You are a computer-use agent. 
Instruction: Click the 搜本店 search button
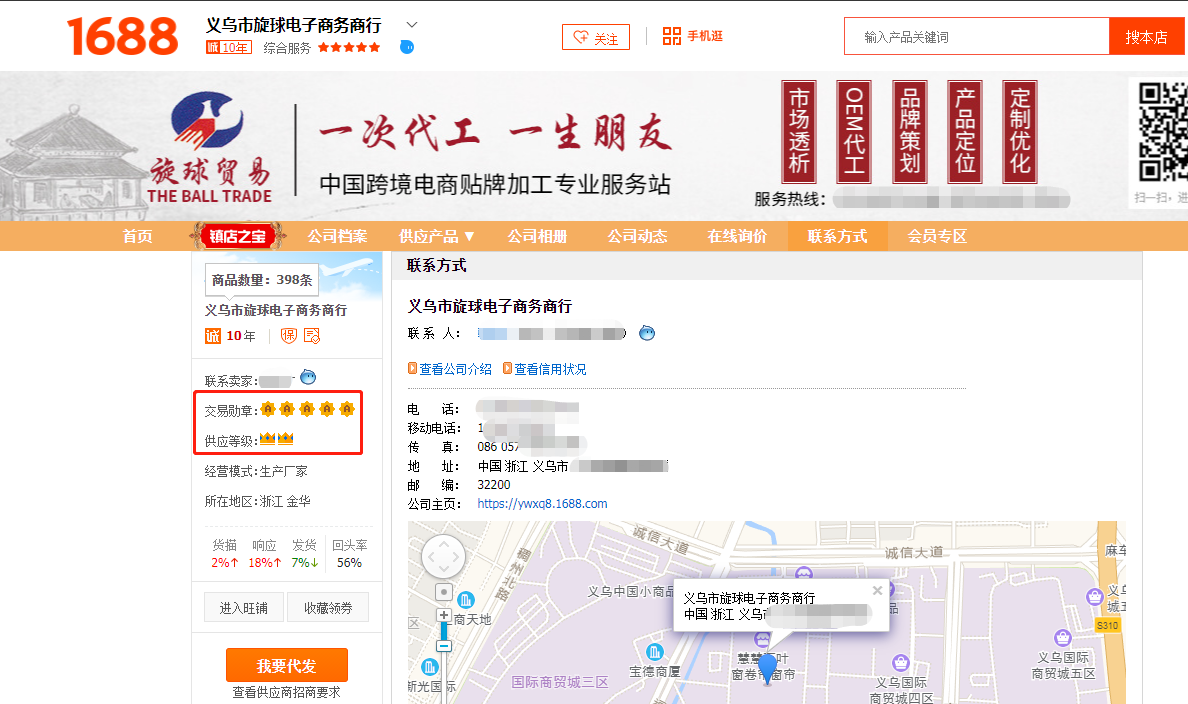point(1146,36)
